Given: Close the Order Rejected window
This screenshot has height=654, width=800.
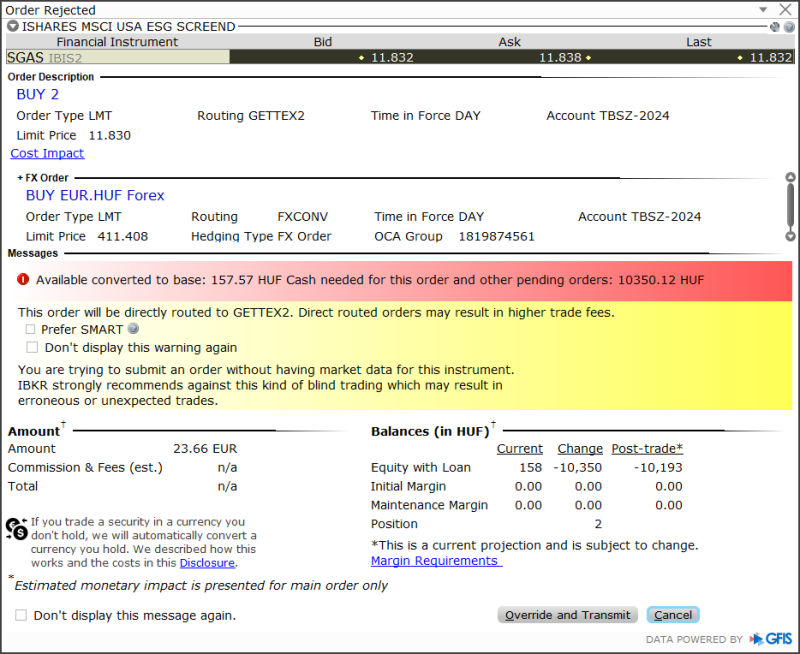Looking at the screenshot, I should point(785,9).
